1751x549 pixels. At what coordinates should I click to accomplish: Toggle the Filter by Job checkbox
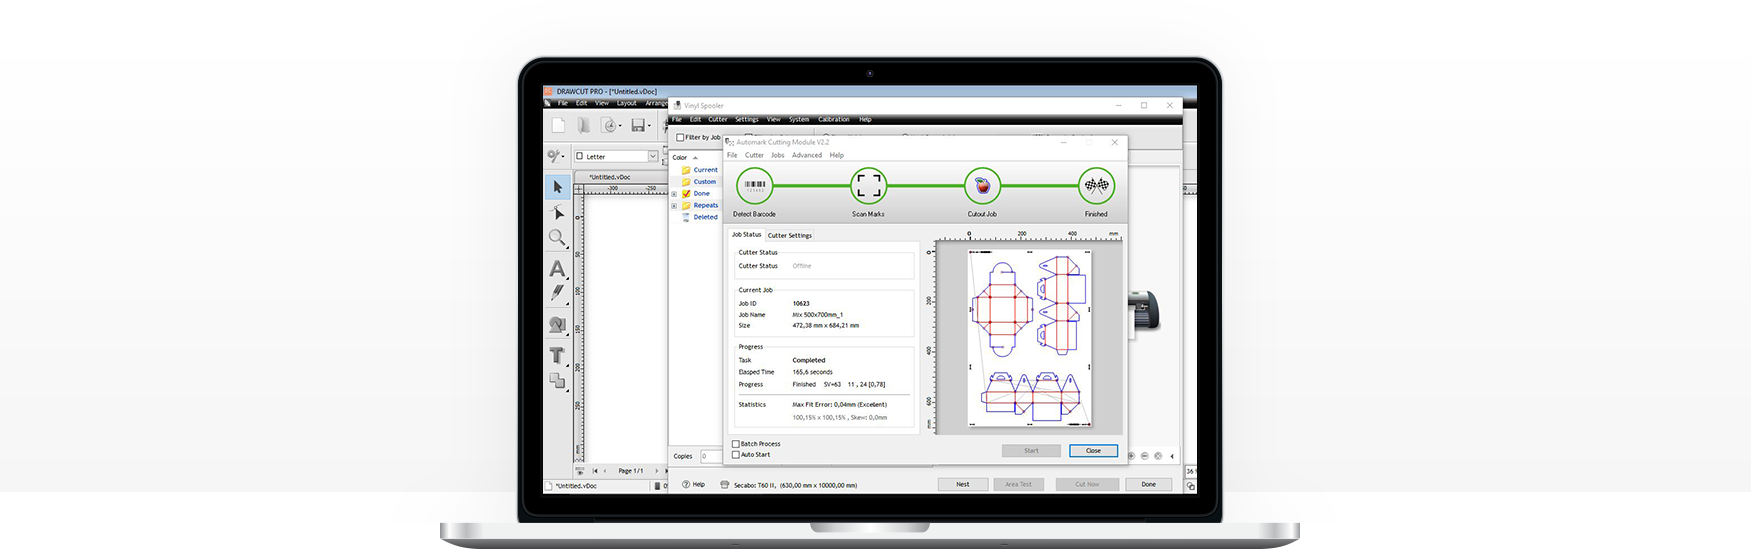pos(681,138)
